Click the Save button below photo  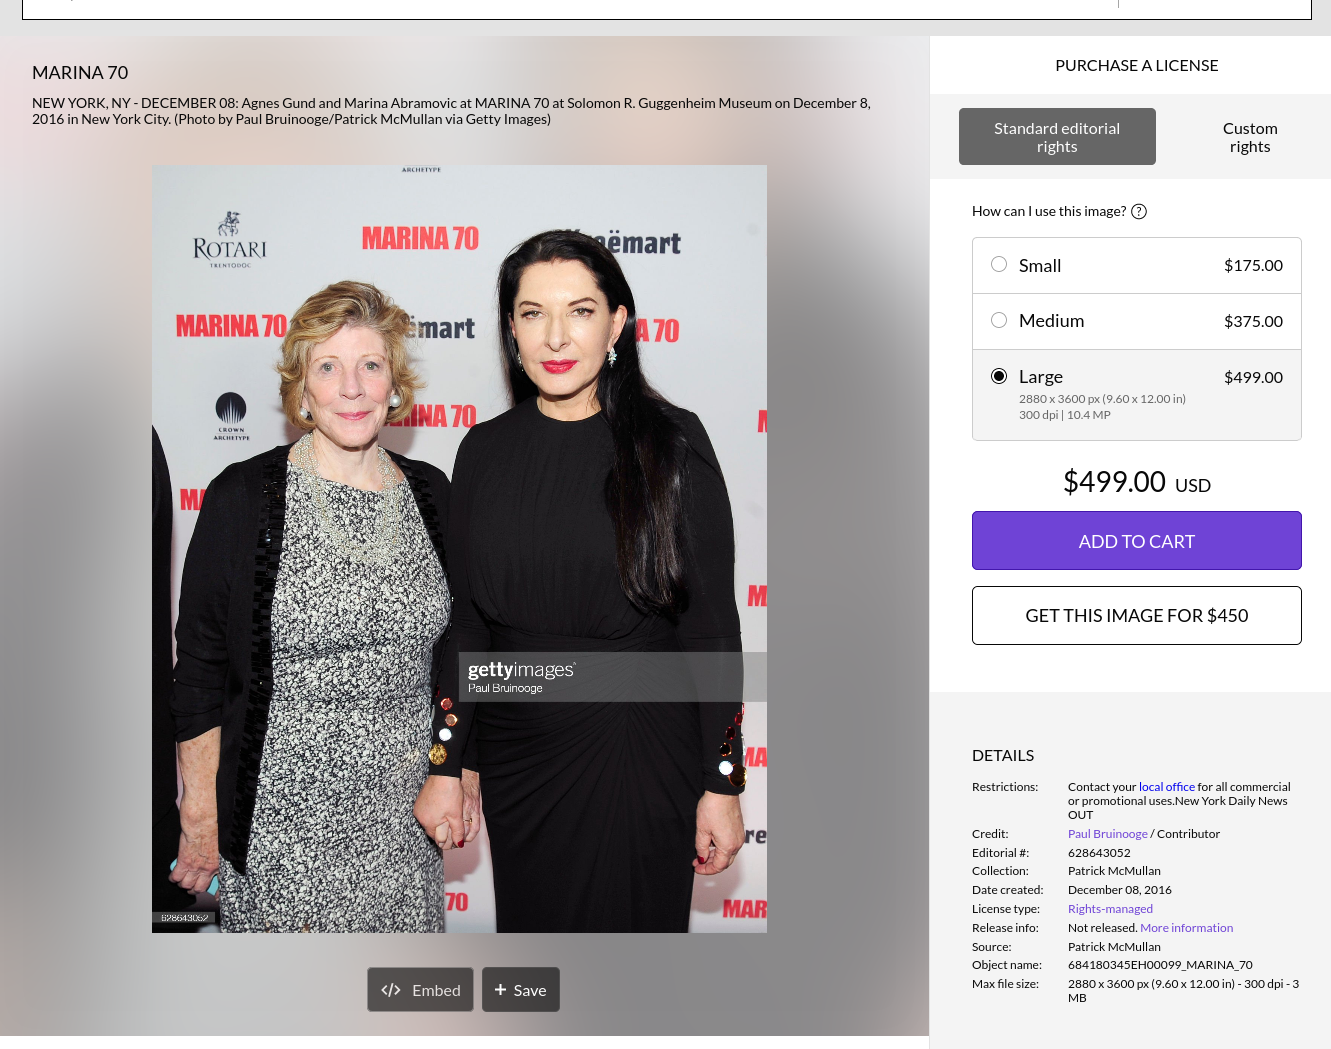point(521,989)
